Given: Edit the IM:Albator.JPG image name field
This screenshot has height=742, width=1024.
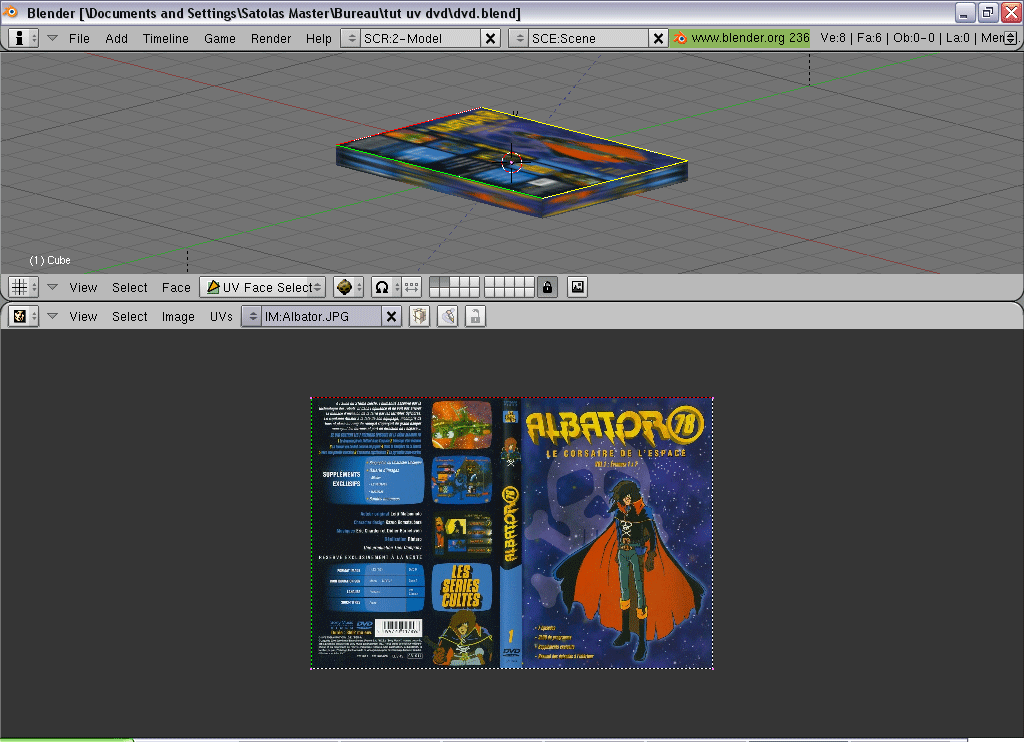Looking at the screenshot, I should 321,317.
